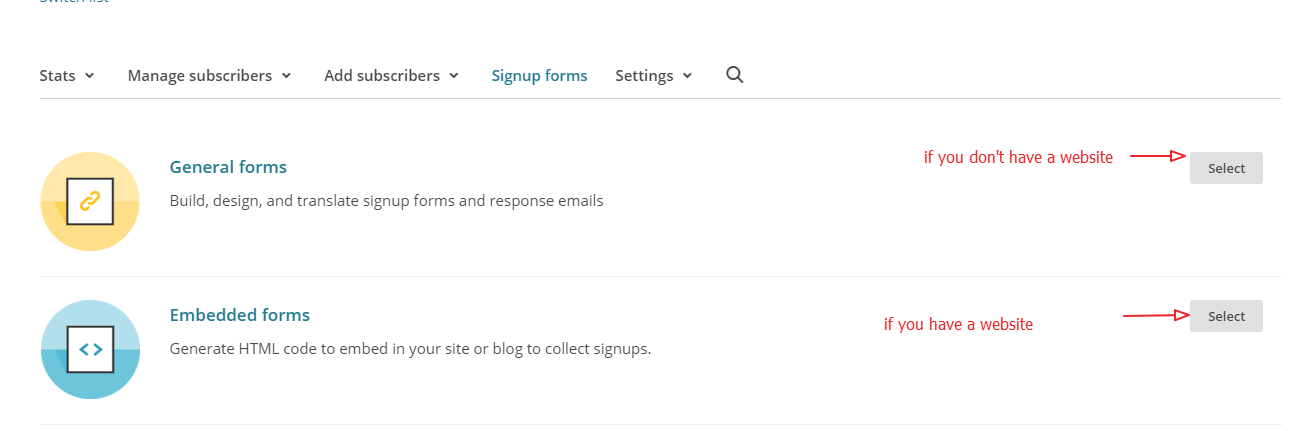Expand the Add subscribers dropdown chevron

pyautogui.click(x=454, y=76)
